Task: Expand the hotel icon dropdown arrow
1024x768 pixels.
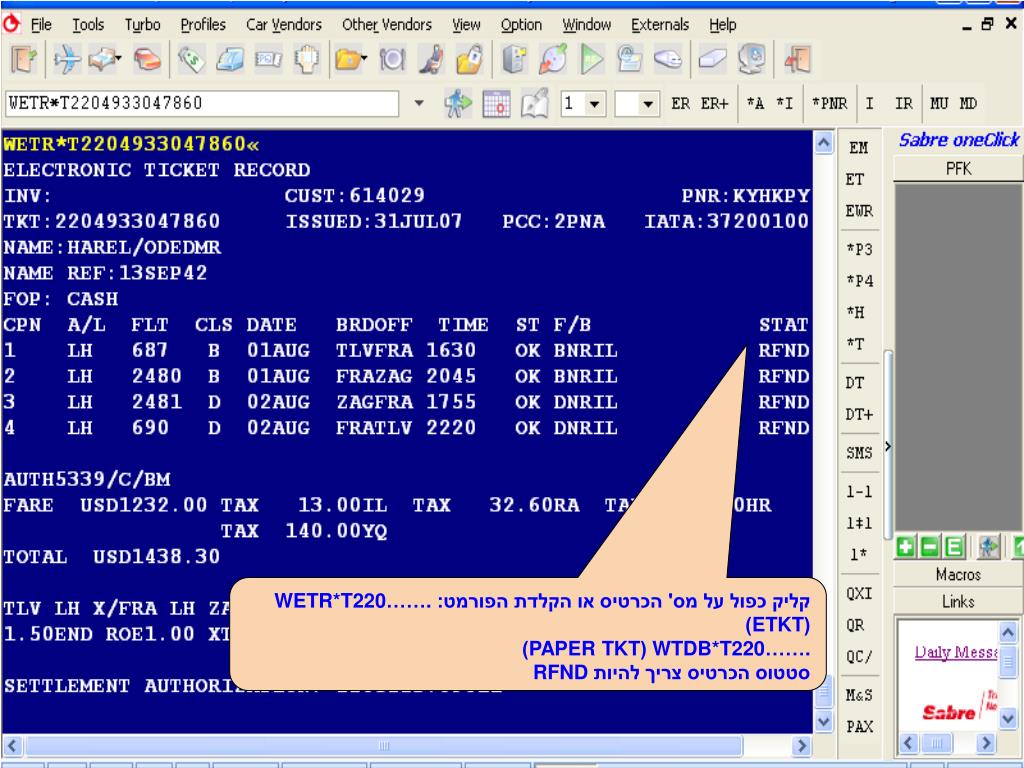Action: (x=119, y=59)
